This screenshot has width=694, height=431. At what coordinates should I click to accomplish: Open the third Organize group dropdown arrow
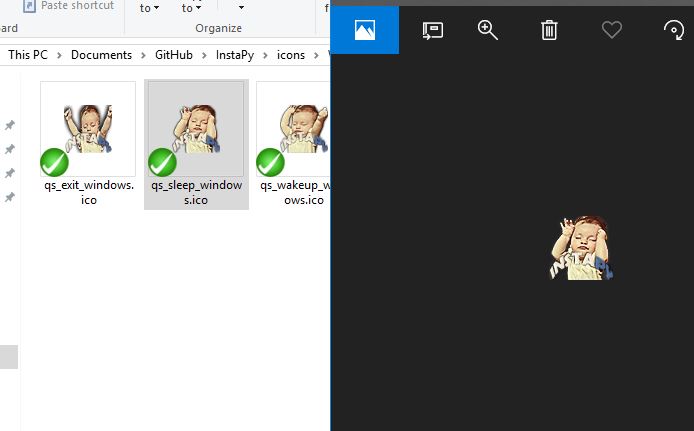[x=241, y=8]
